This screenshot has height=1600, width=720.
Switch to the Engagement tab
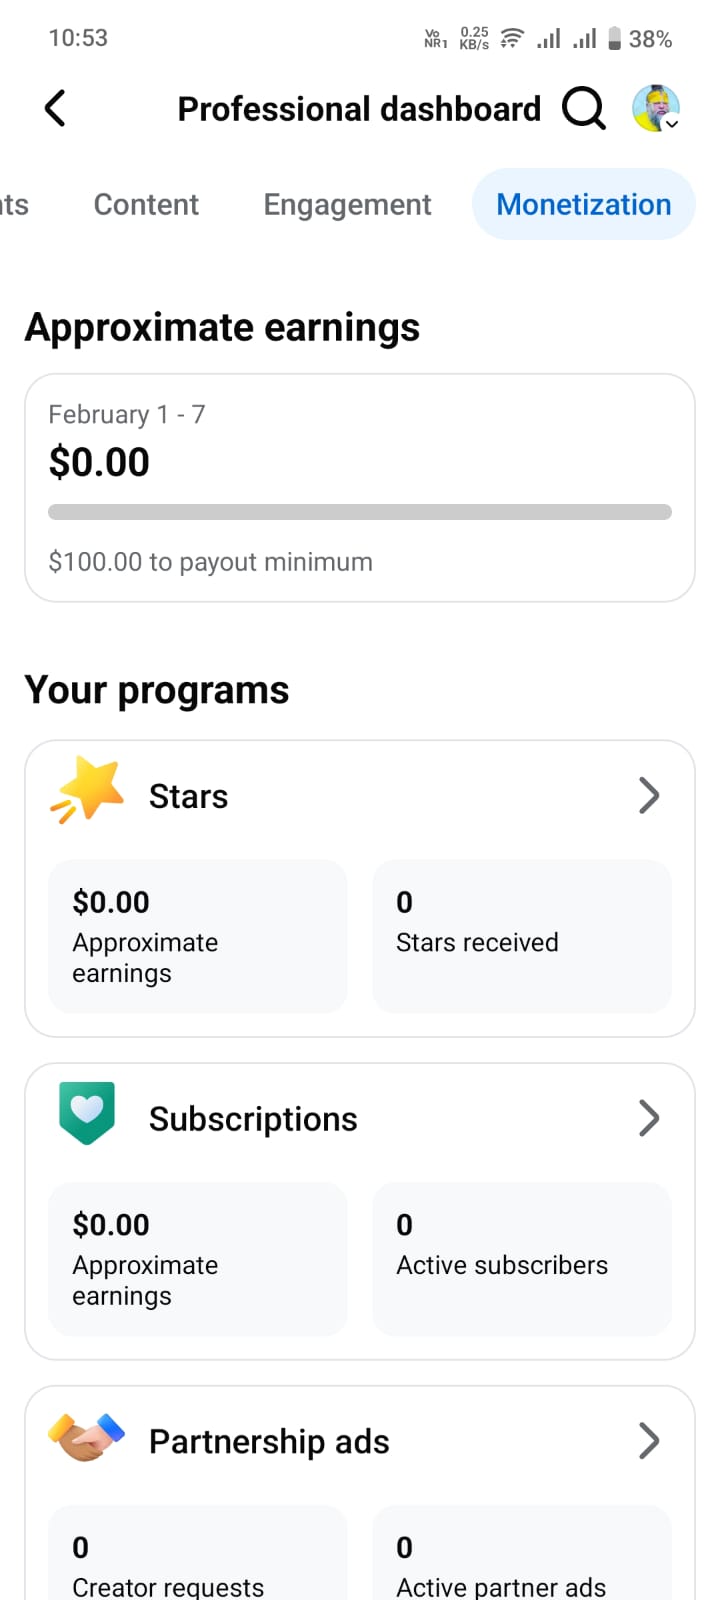[347, 204]
